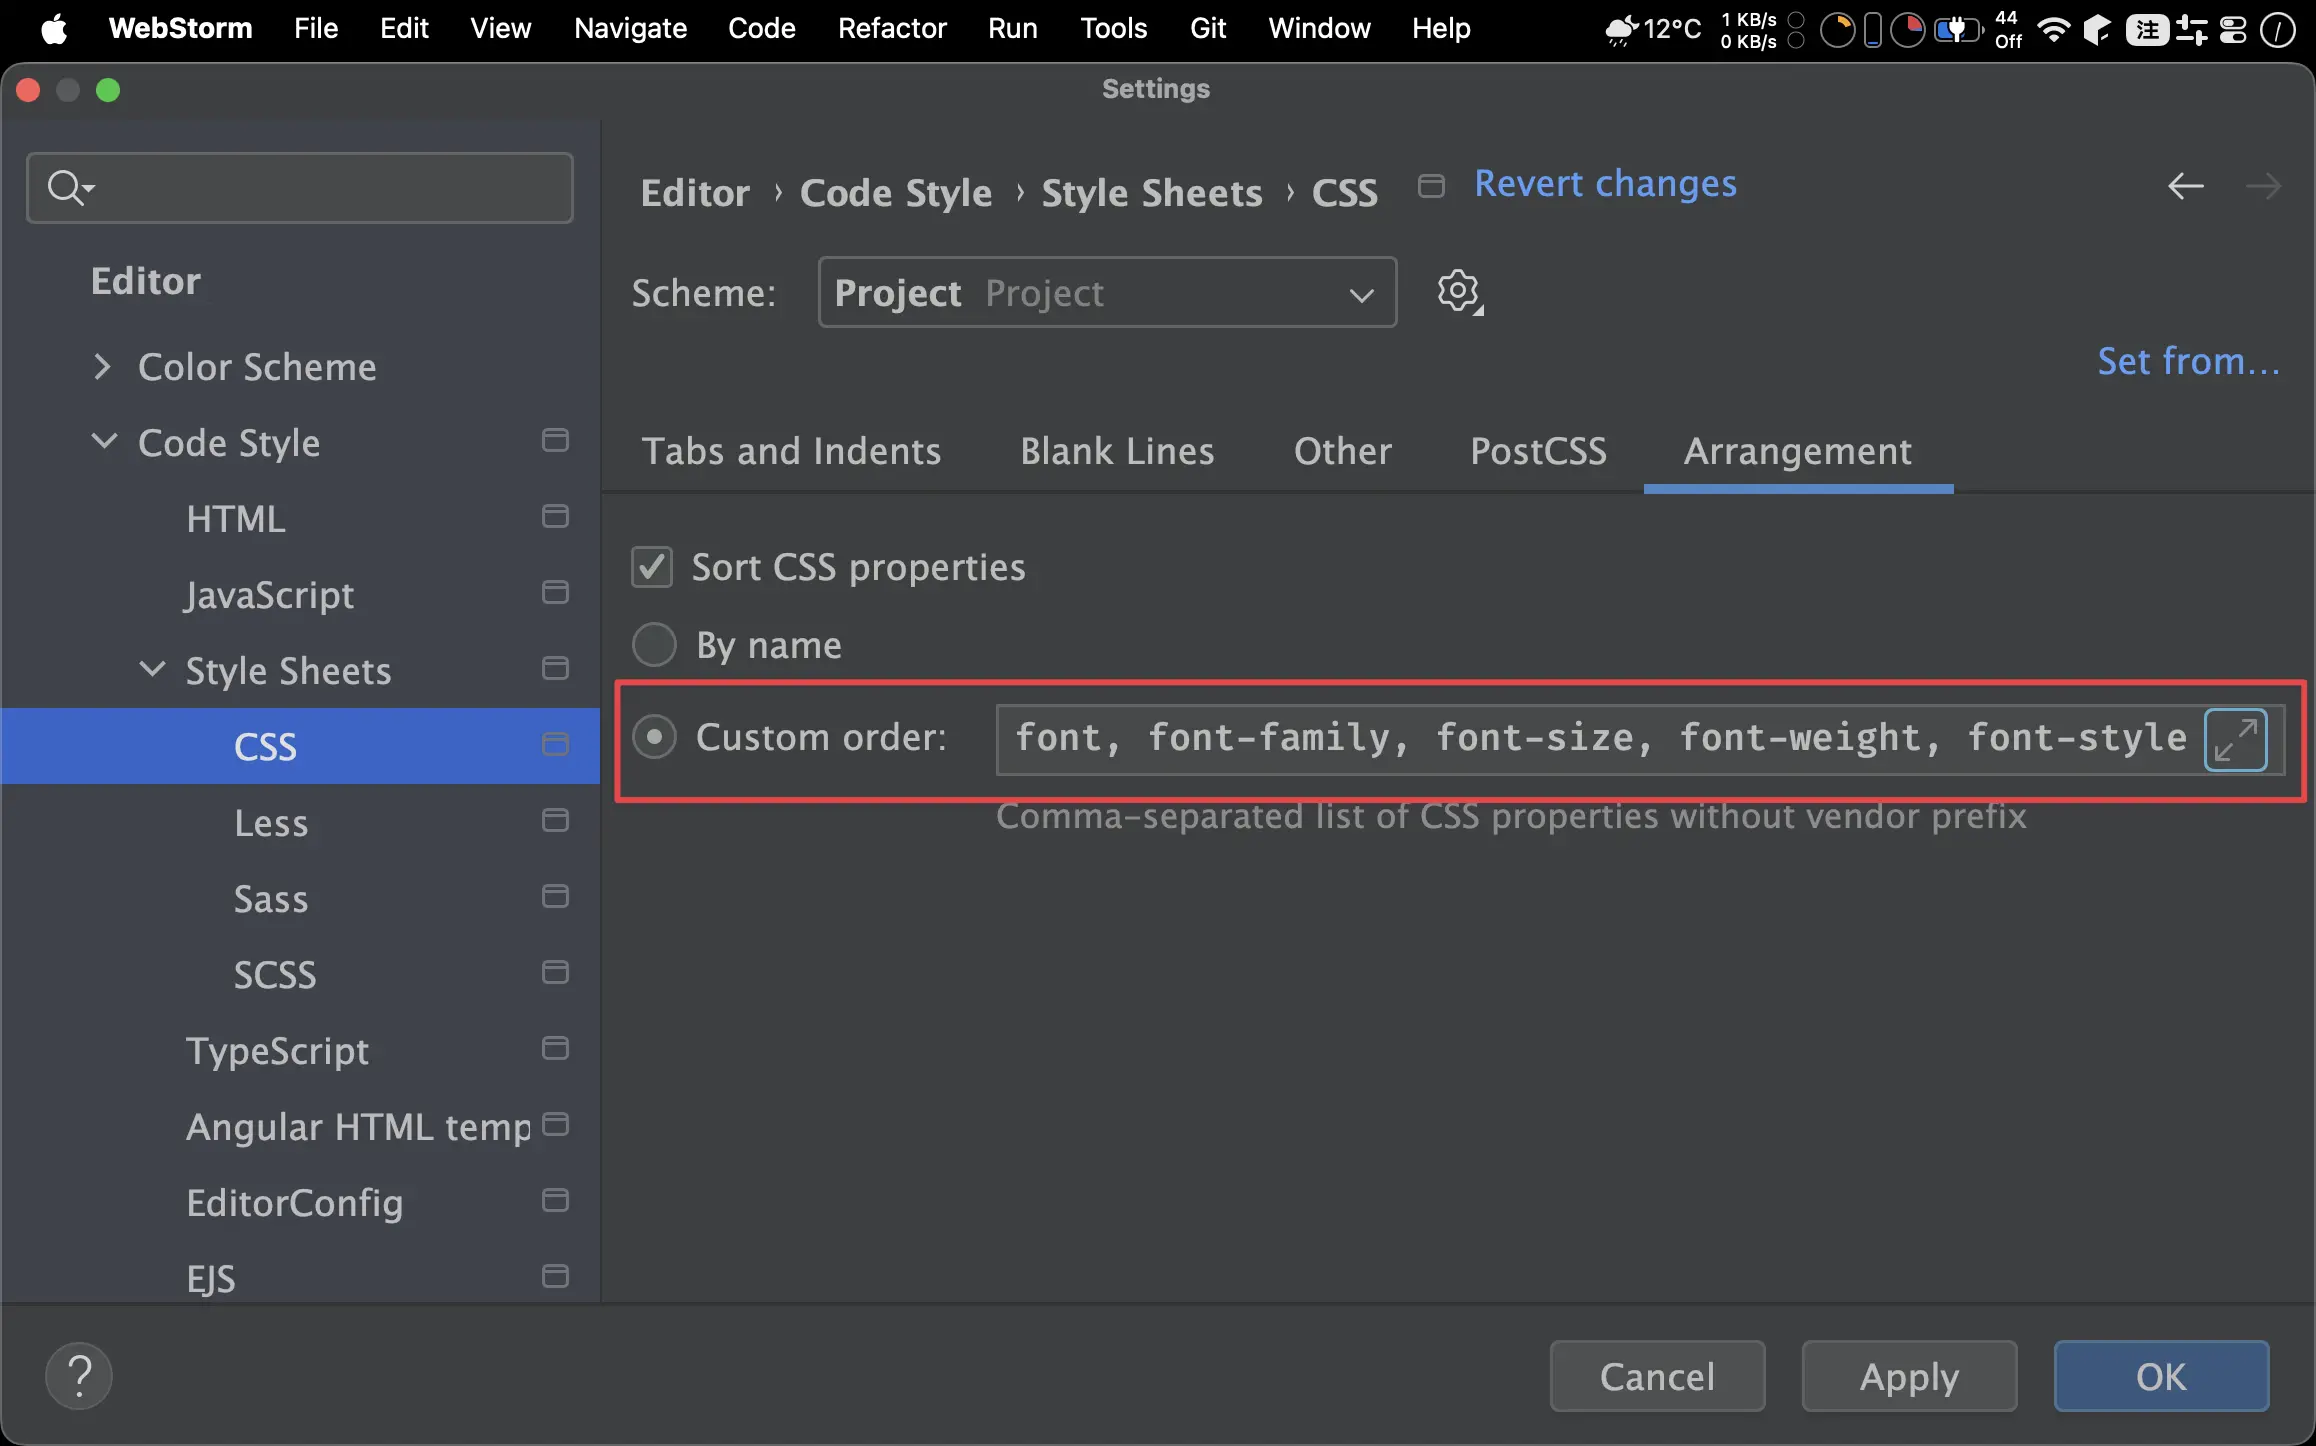Switch to Tabs and Indents tab
2316x1446 pixels.
click(791, 451)
